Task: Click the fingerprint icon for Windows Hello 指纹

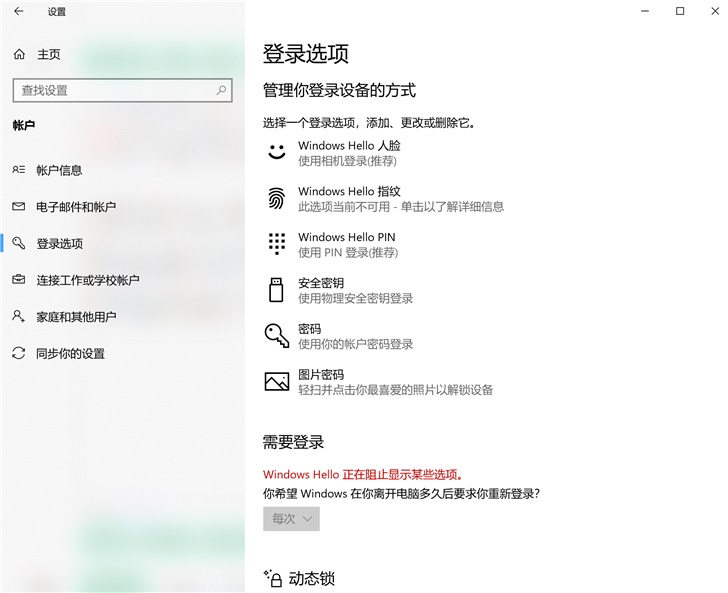Action: [276, 198]
